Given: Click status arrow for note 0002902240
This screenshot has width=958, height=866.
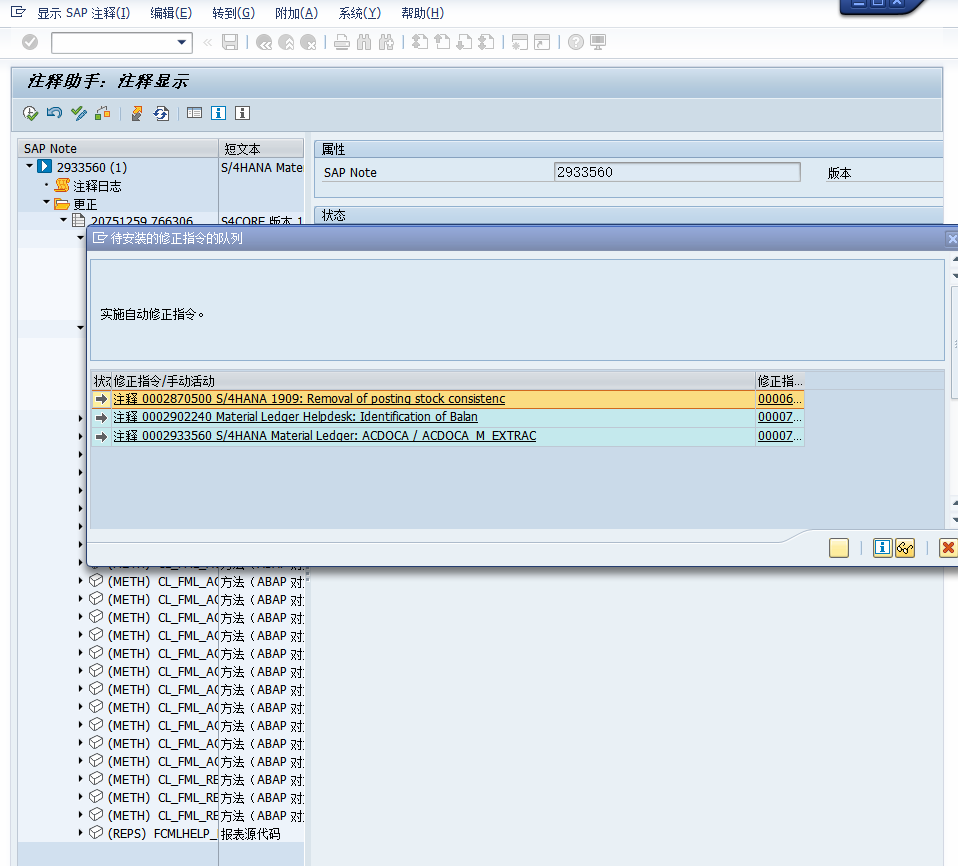Looking at the screenshot, I should [101, 418].
